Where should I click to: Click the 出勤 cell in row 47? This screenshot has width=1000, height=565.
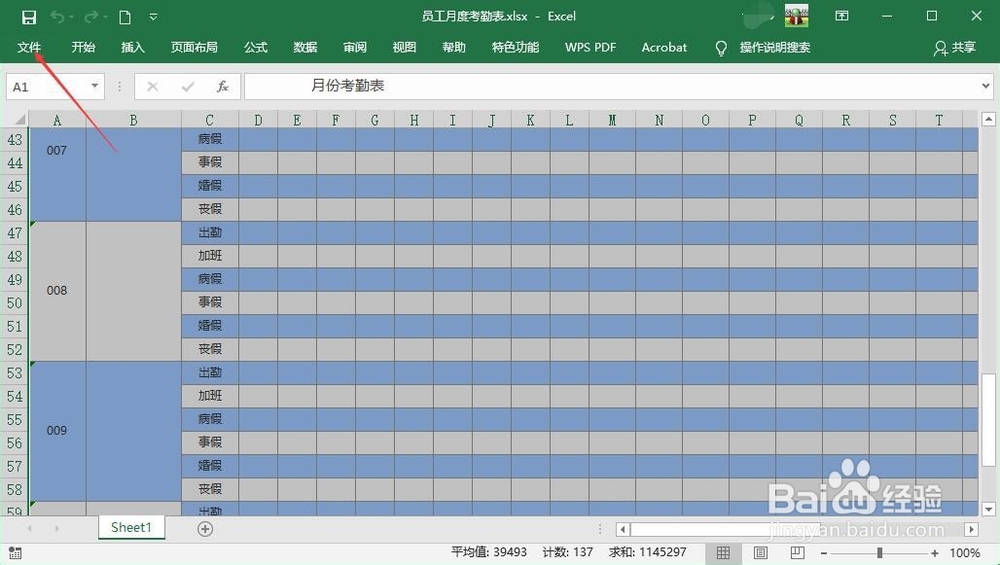point(210,233)
